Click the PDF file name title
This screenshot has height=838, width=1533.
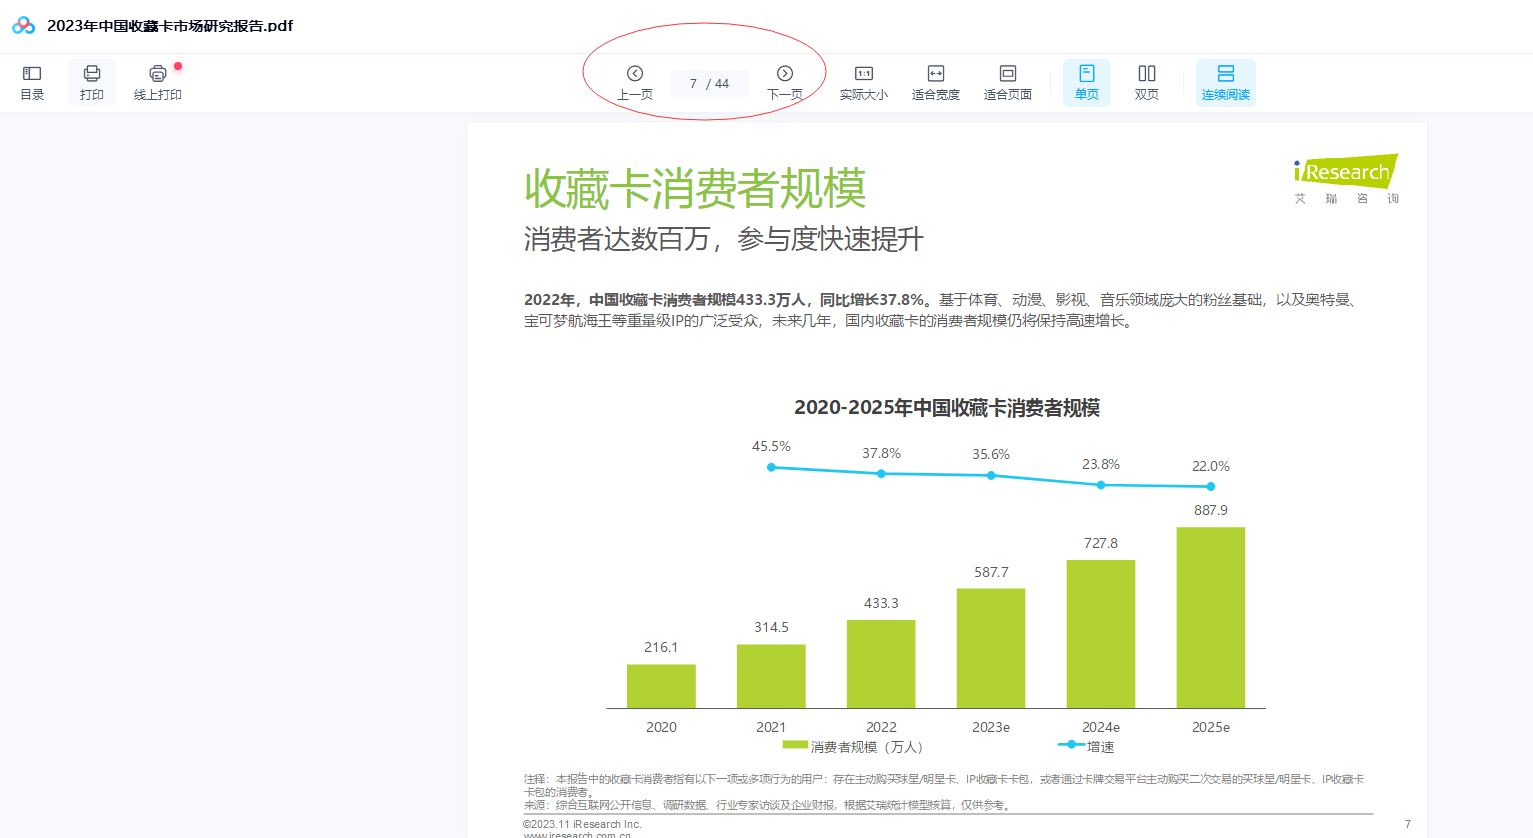tap(170, 26)
